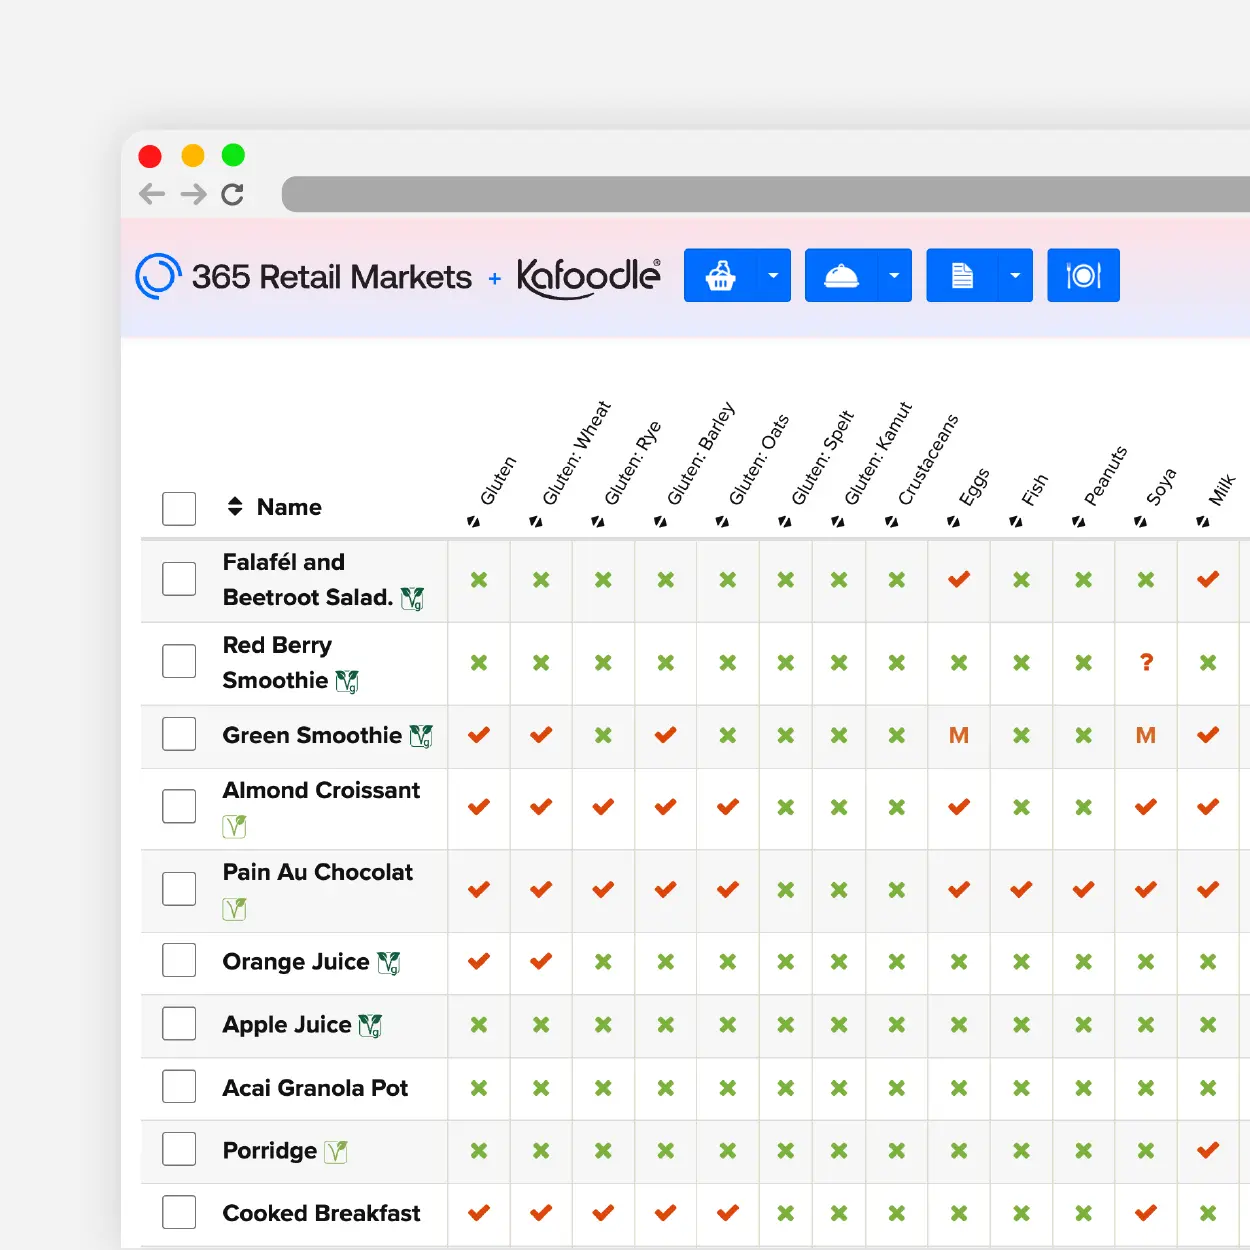Tick the Pain Au Chocolat checkbox
This screenshot has width=1250, height=1250.
[x=179, y=888]
